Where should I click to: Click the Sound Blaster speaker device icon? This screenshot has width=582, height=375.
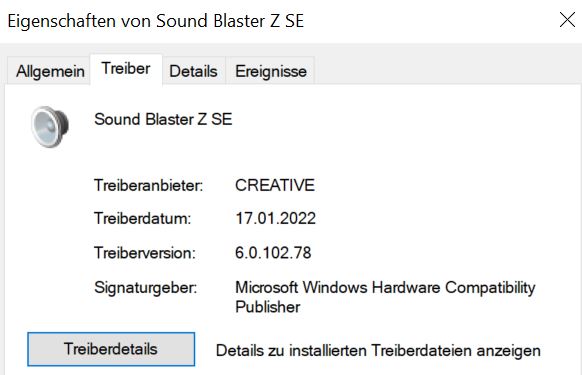(x=50, y=127)
